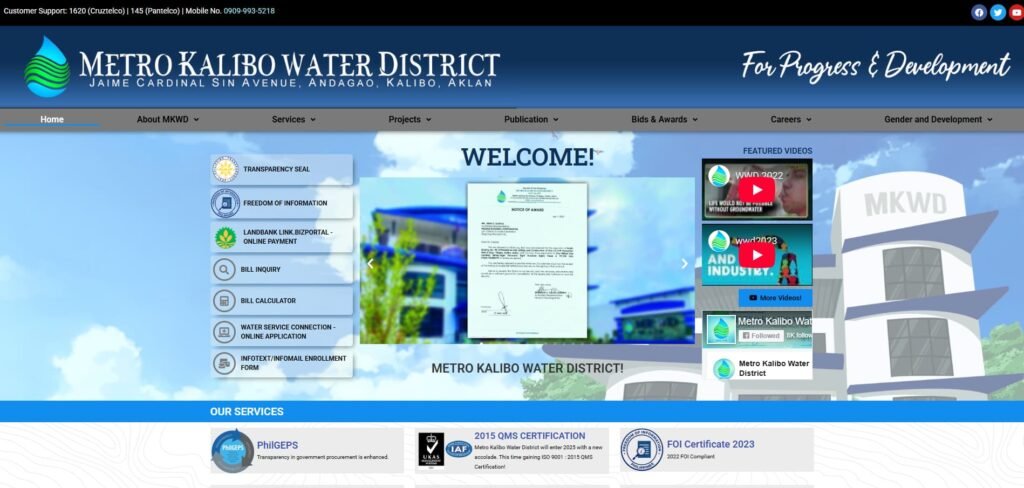
Task: Click the PhilGEPS logo icon
Action: pyautogui.click(x=232, y=451)
